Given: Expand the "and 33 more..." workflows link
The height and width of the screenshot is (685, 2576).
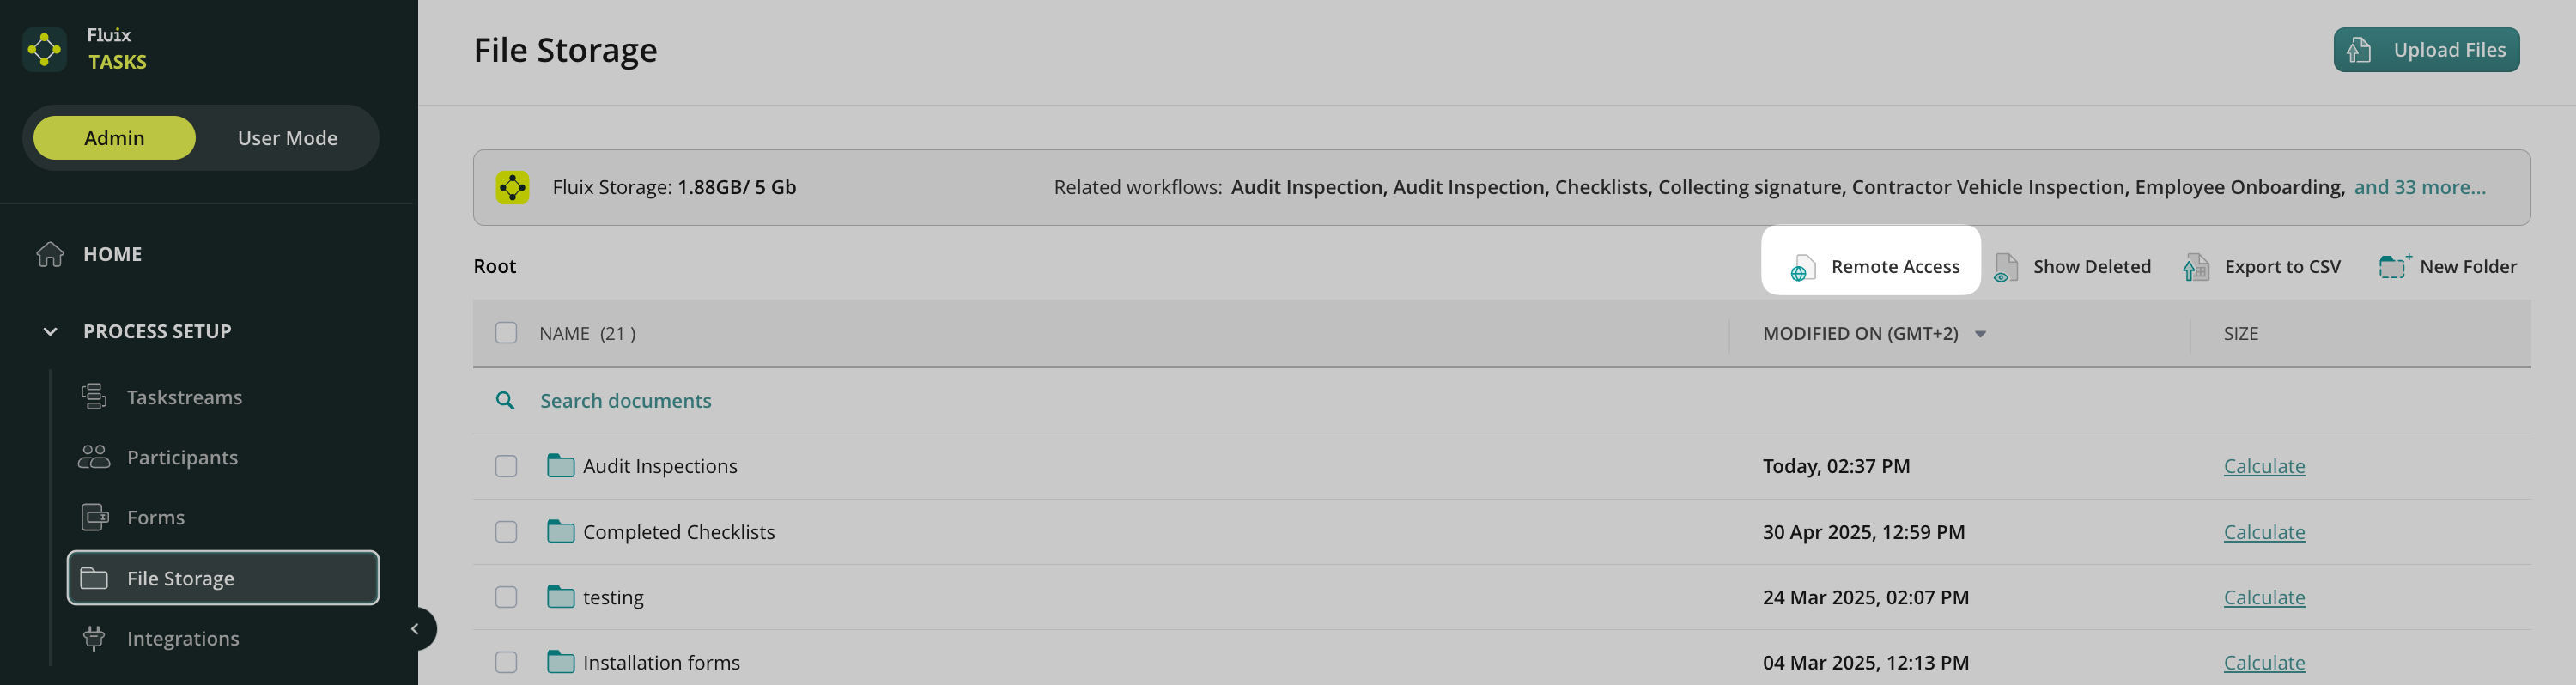Looking at the screenshot, I should pos(2419,187).
